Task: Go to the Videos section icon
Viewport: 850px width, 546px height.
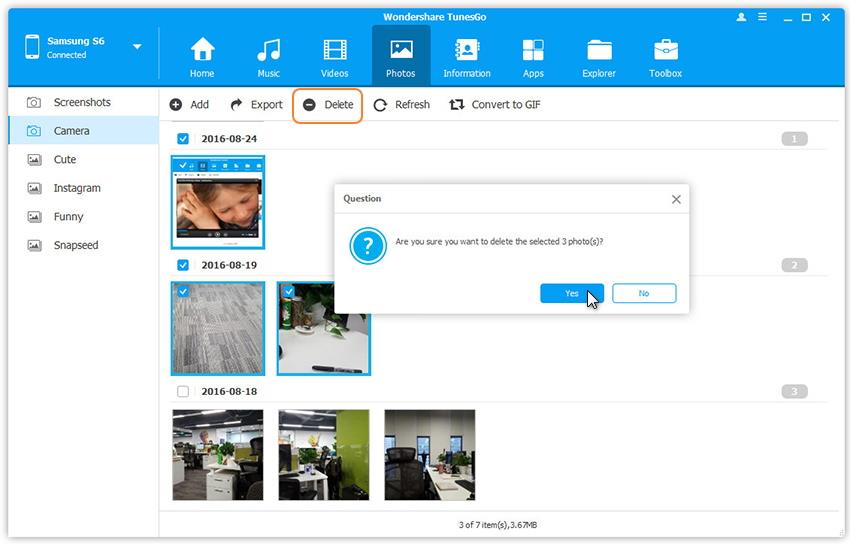Action: click(334, 50)
